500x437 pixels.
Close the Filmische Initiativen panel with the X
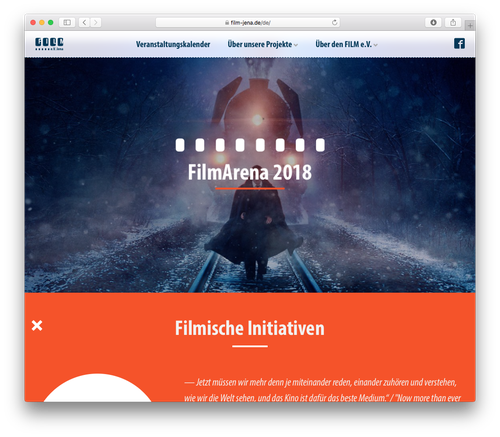pyautogui.click(x=37, y=325)
